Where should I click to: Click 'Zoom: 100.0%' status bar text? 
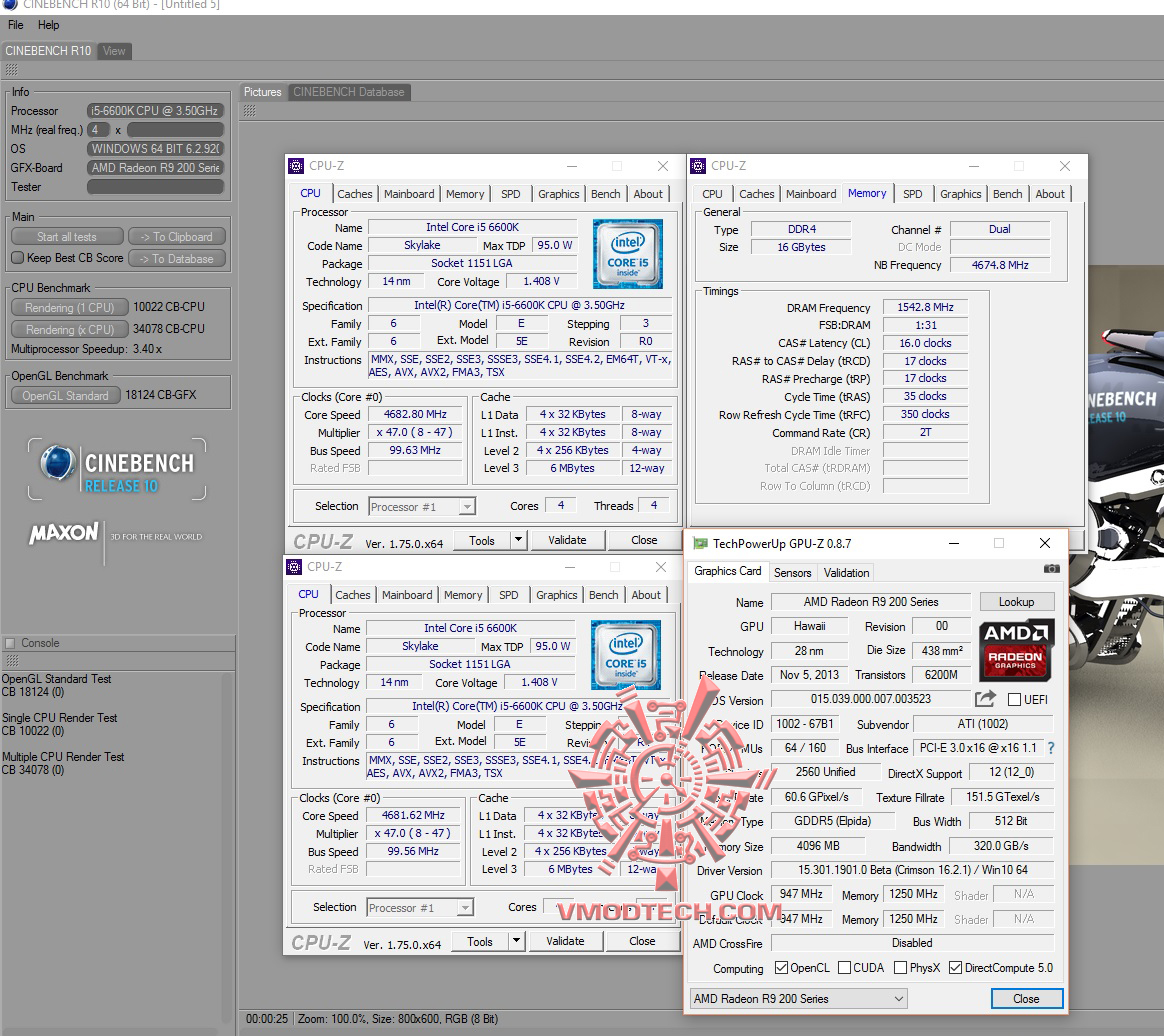click(x=332, y=1018)
